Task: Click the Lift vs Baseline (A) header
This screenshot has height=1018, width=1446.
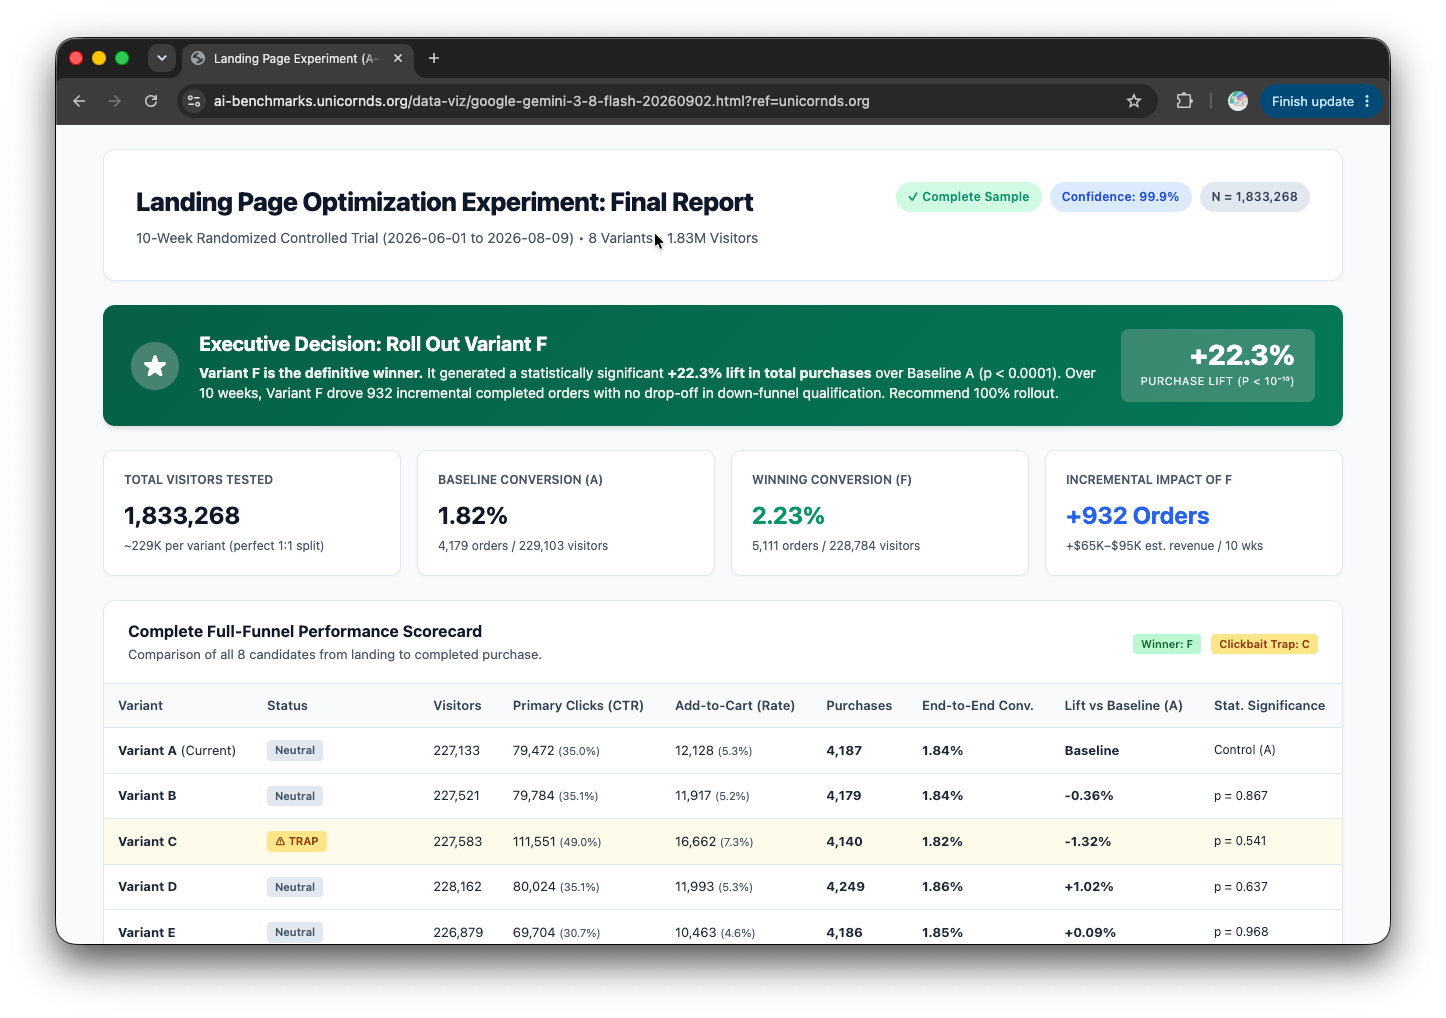Action: tap(1123, 705)
